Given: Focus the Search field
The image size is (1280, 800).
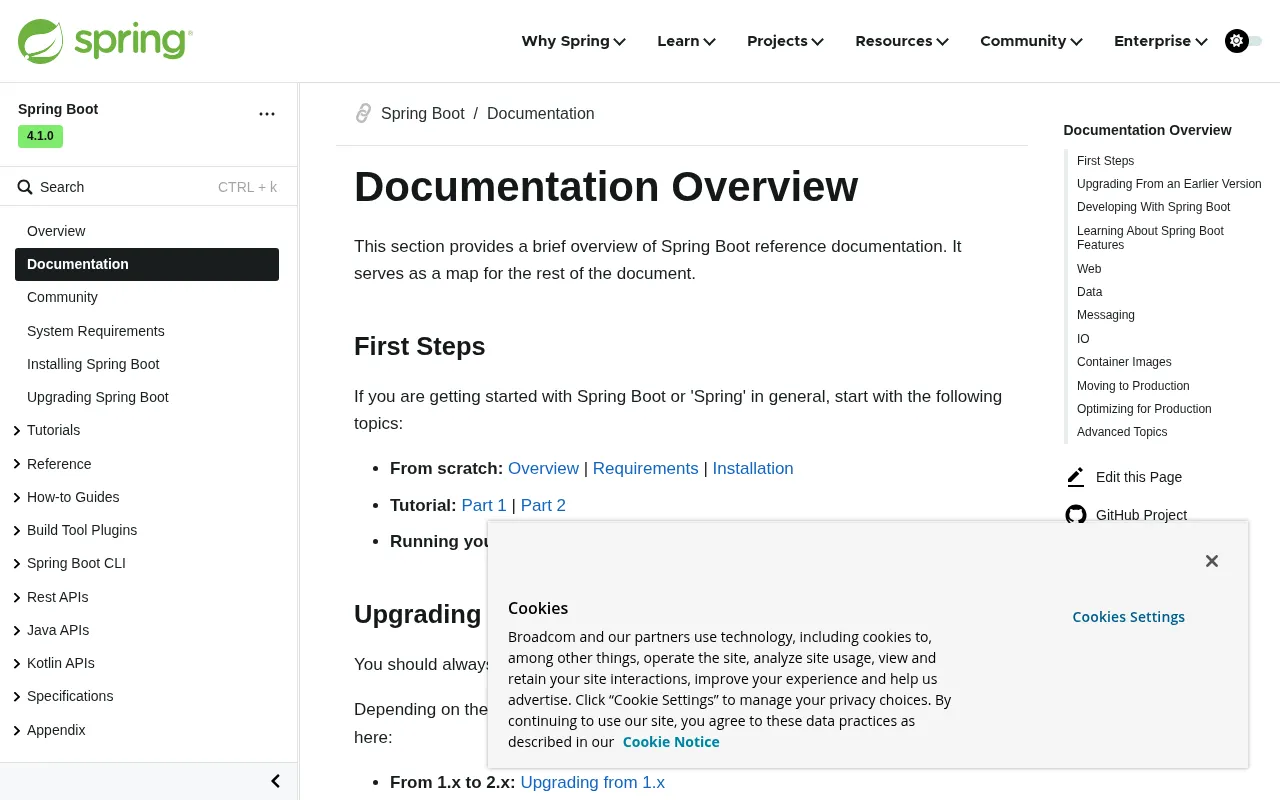Looking at the screenshot, I should point(148,187).
